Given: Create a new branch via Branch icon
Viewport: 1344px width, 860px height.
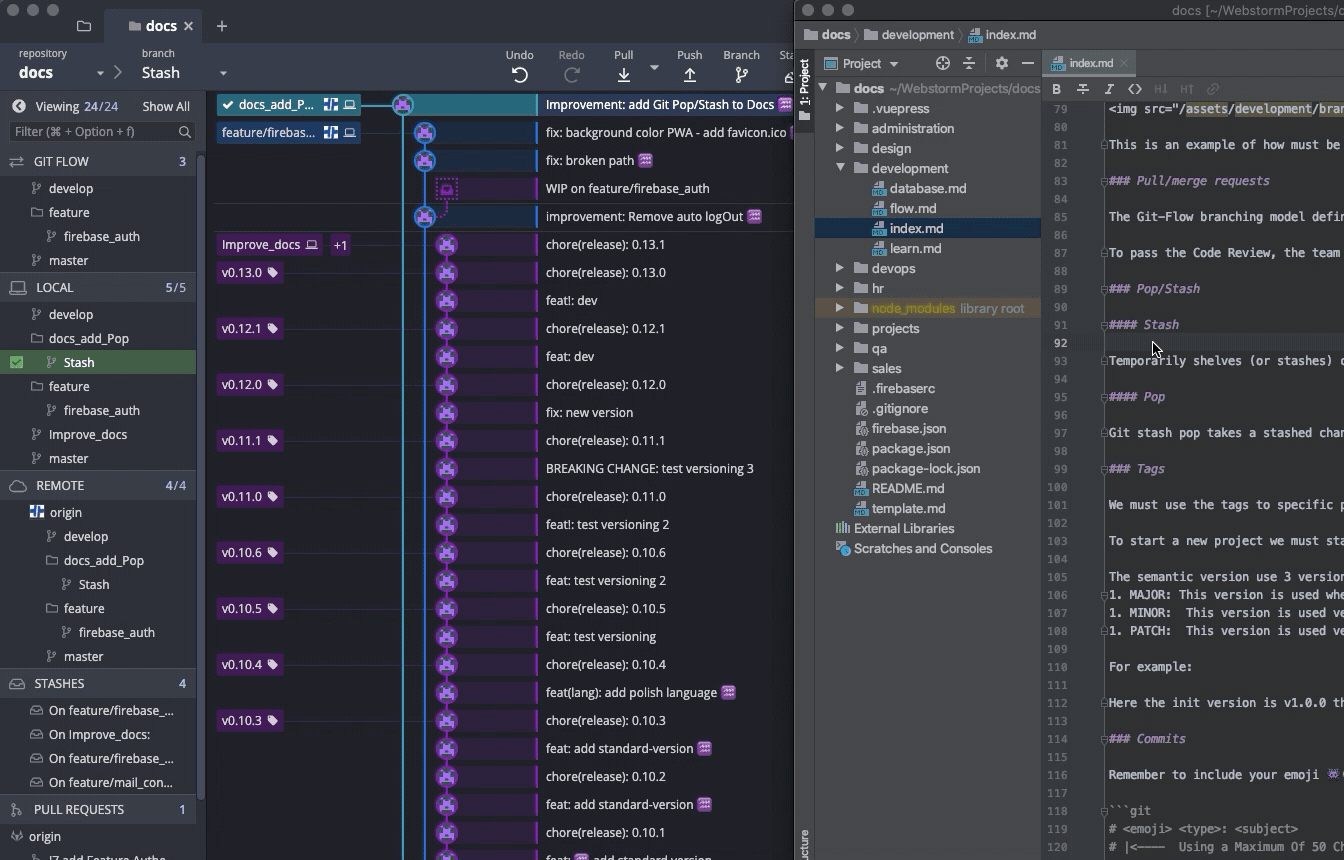Looking at the screenshot, I should pos(741,74).
